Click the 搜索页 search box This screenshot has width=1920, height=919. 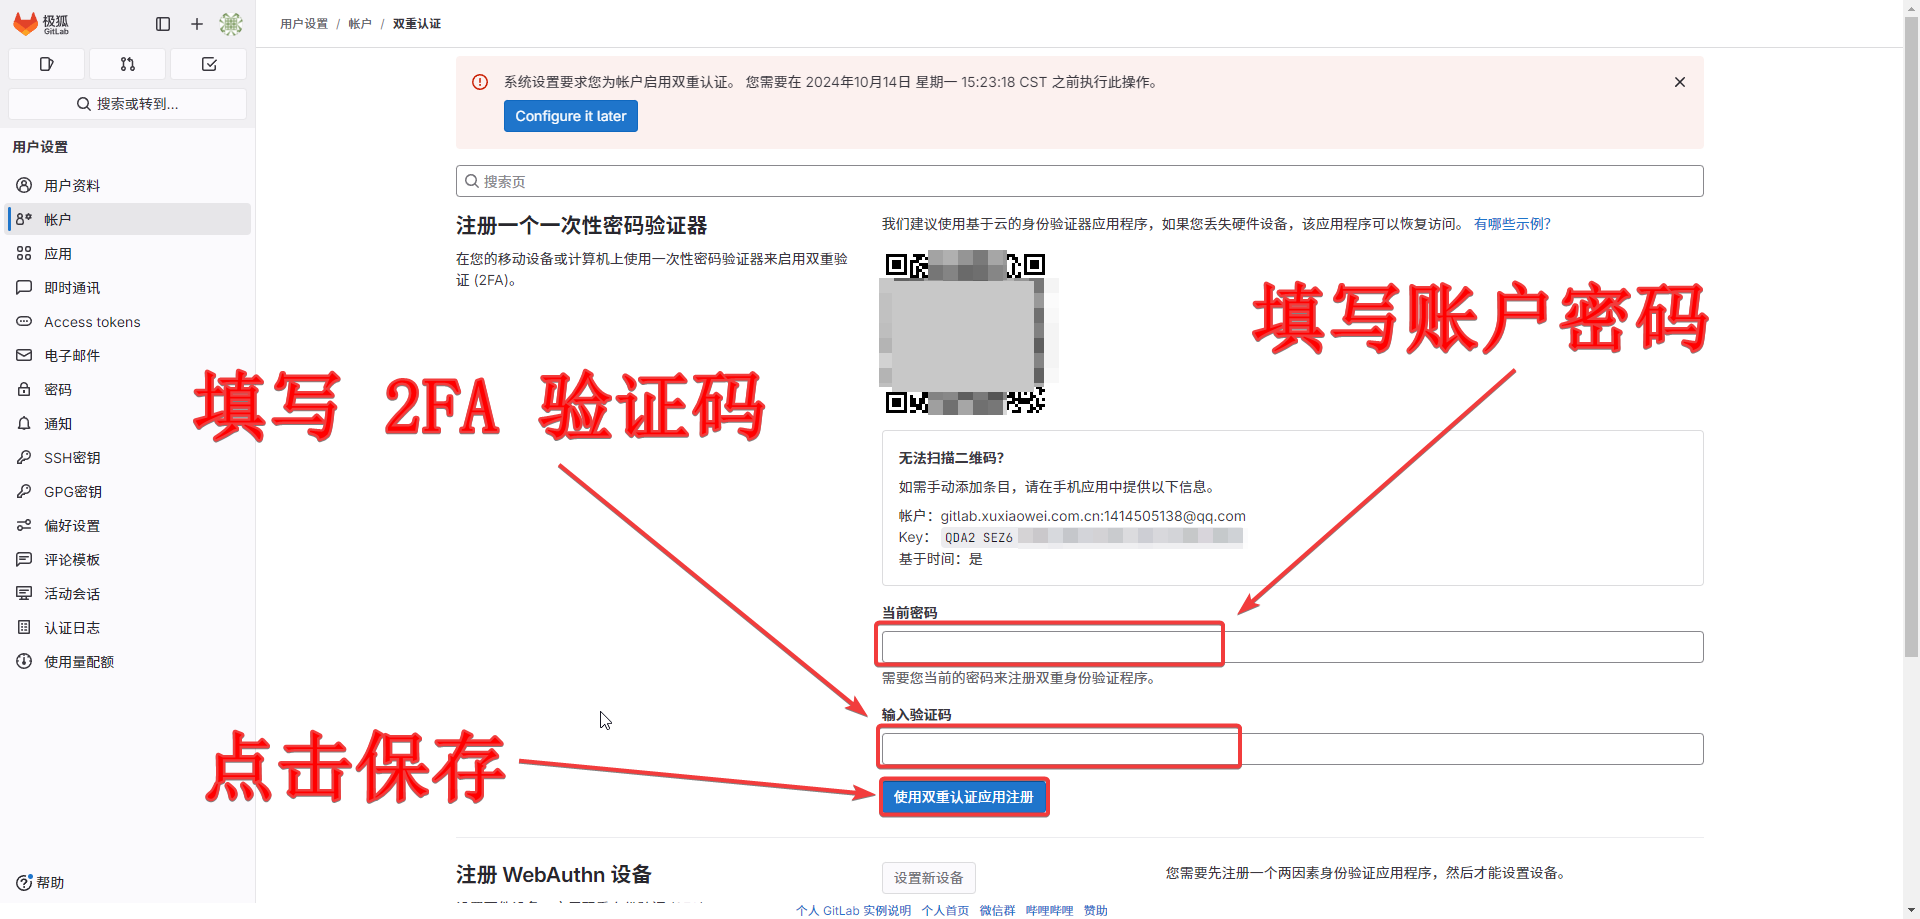coord(1080,181)
